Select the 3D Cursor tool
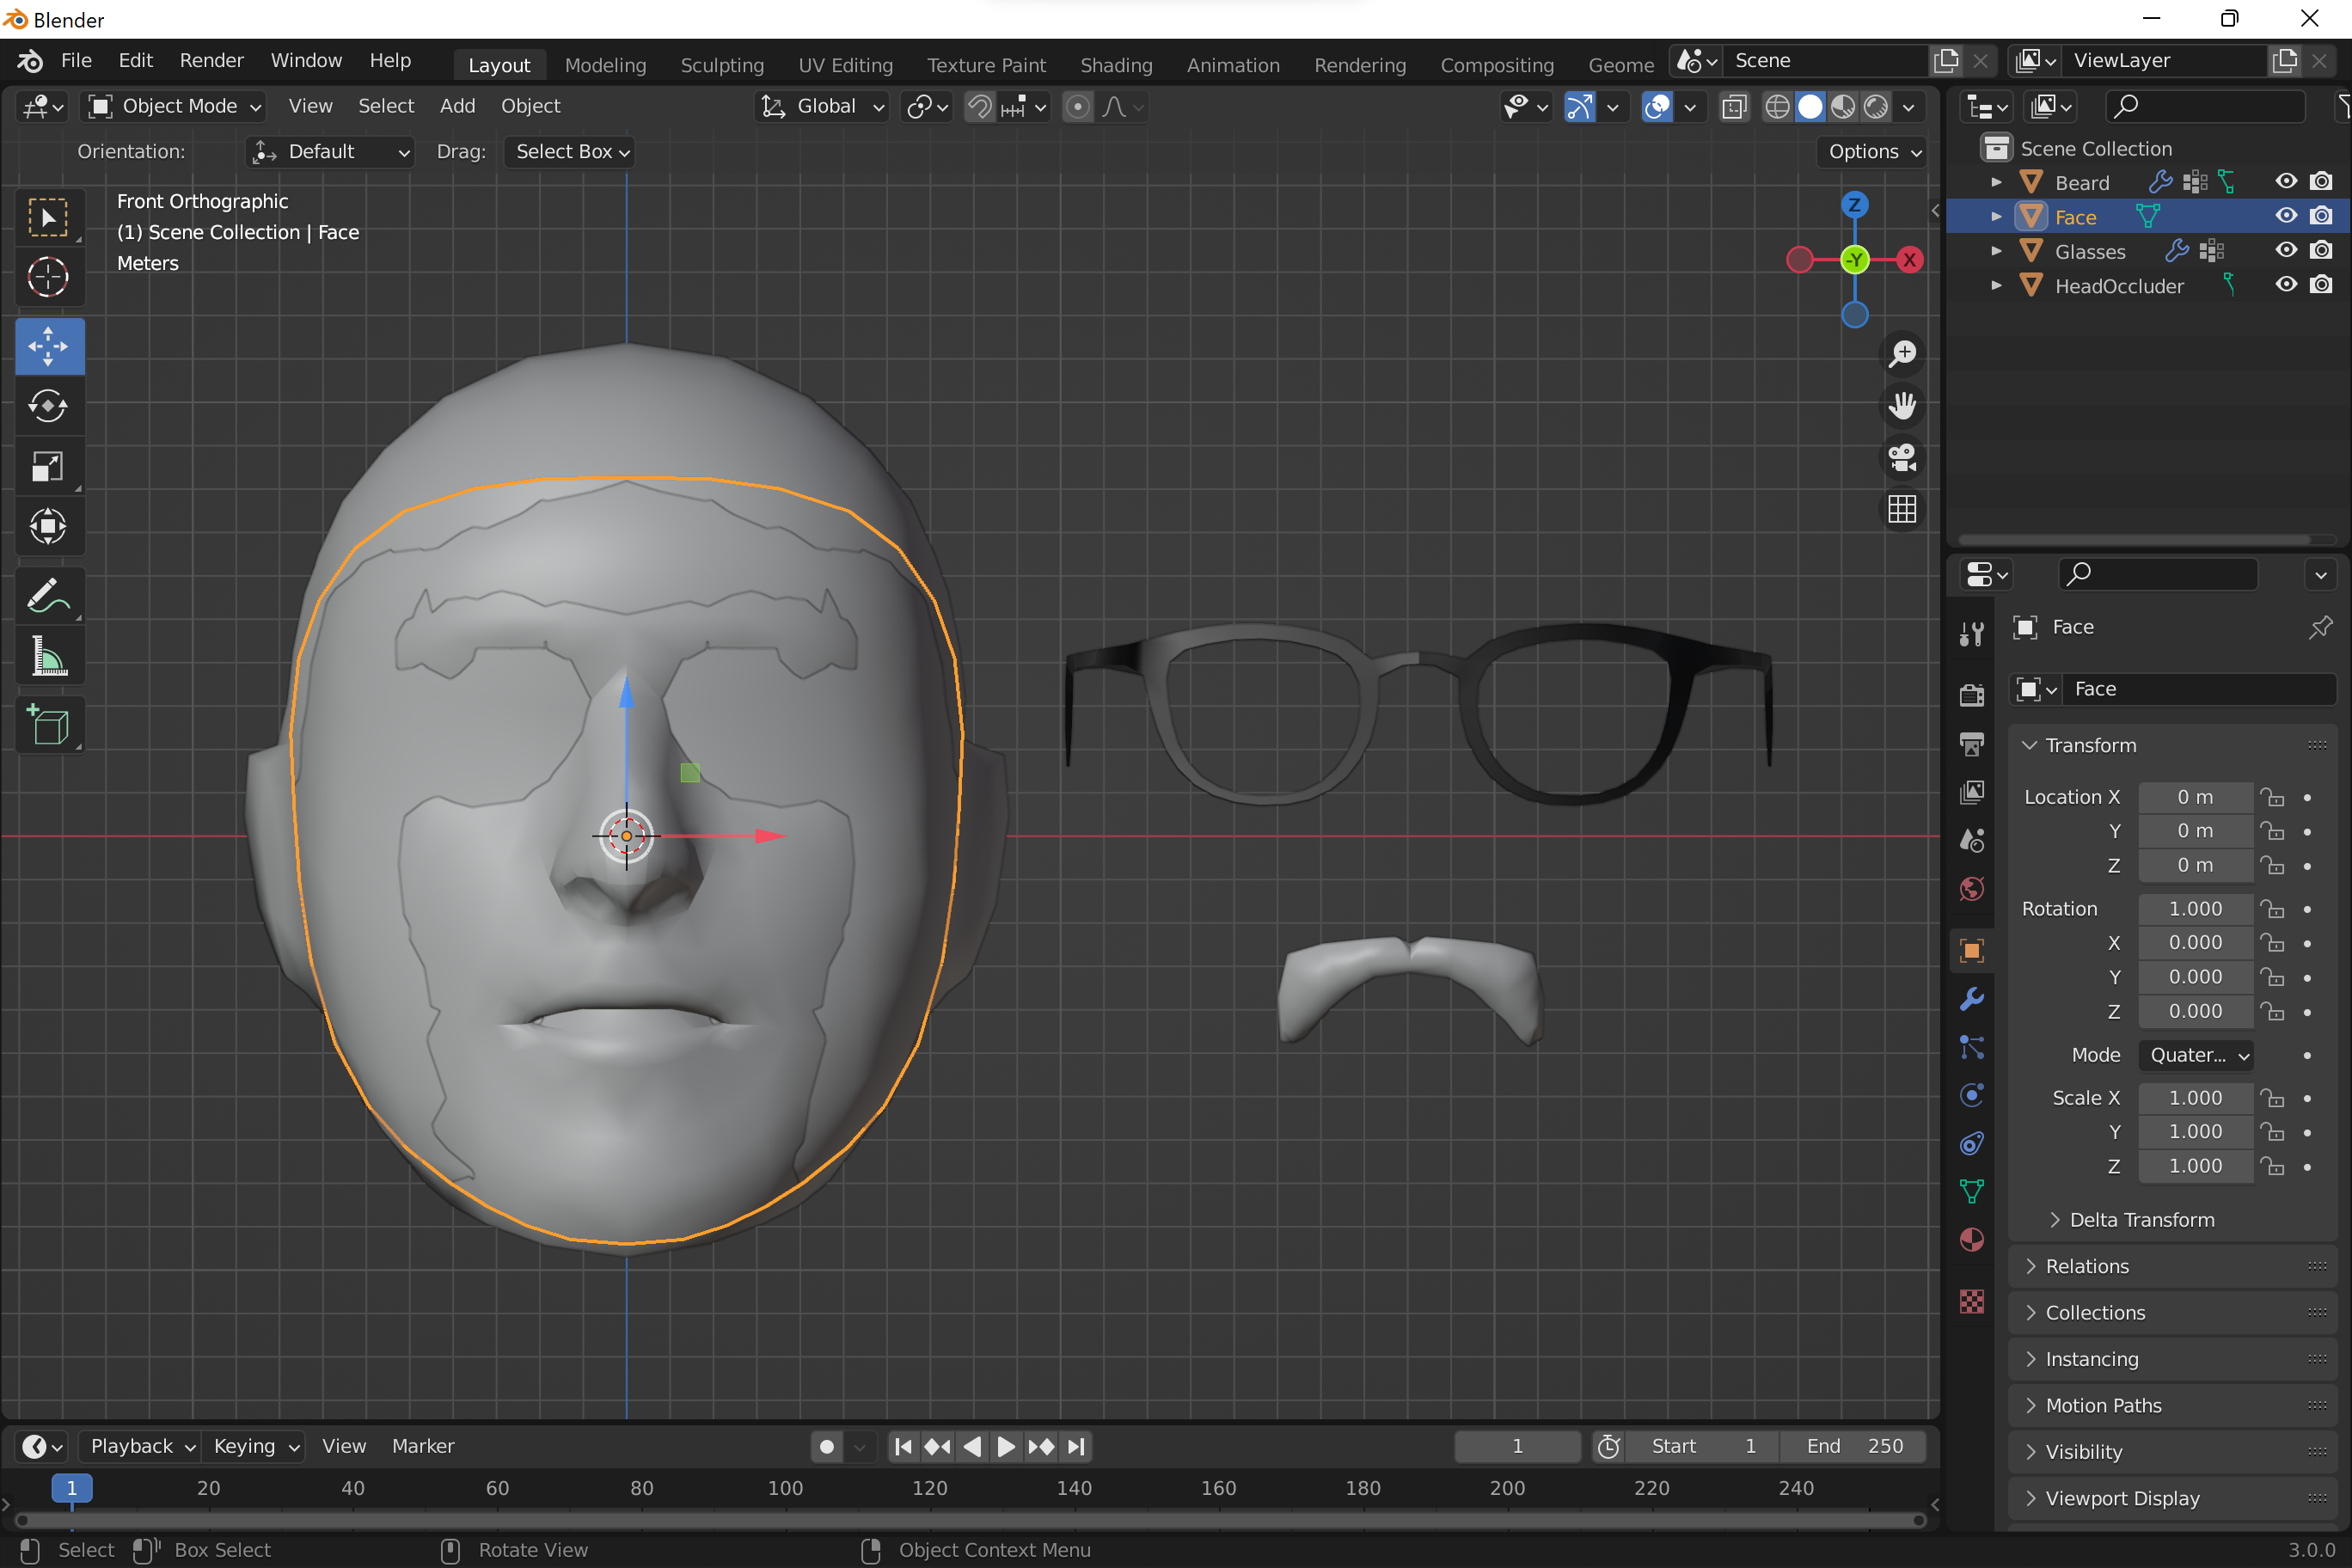The height and width of the screenshot is (1568, 2352). [x=48, y=277]
